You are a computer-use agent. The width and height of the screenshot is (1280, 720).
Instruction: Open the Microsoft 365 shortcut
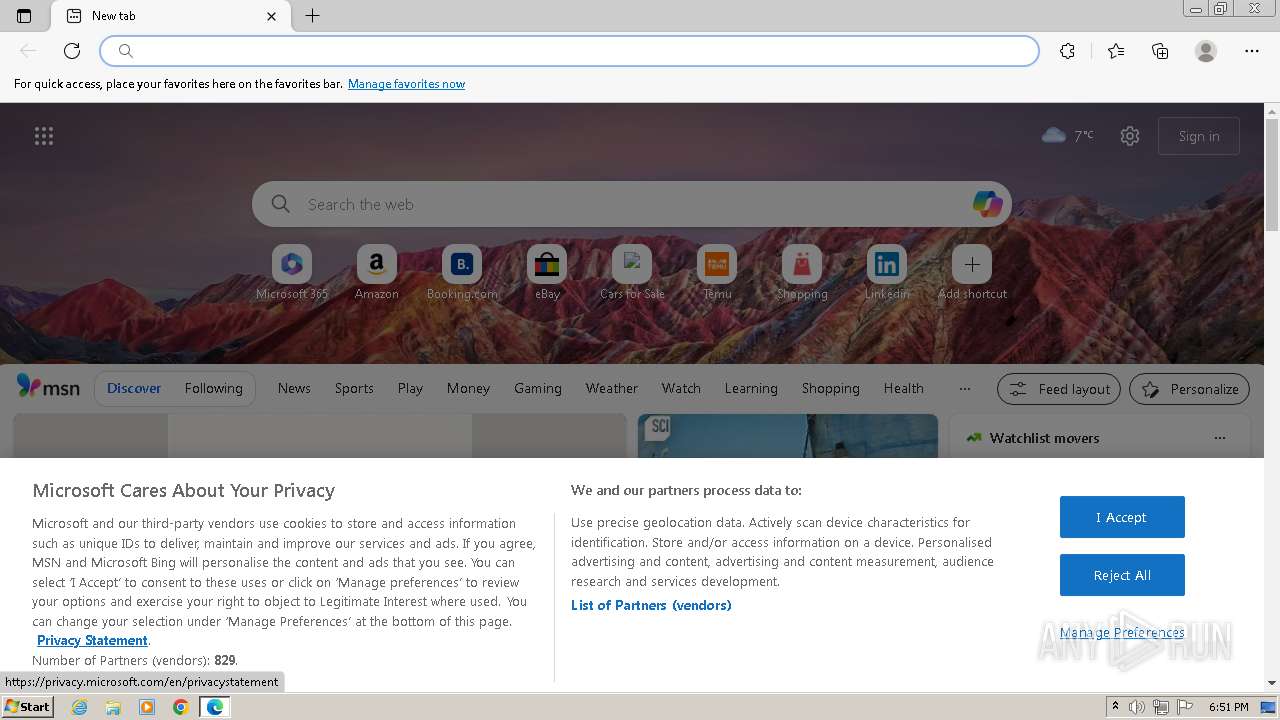pos(292,272)
